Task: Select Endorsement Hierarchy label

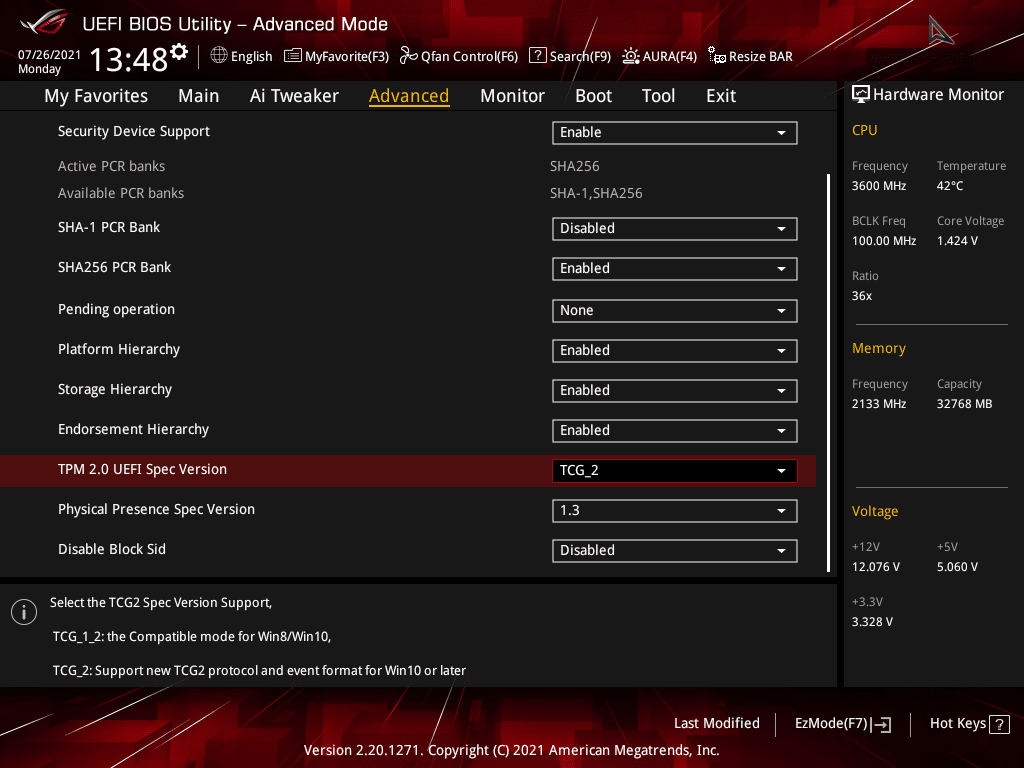Action: coord(133,429)
